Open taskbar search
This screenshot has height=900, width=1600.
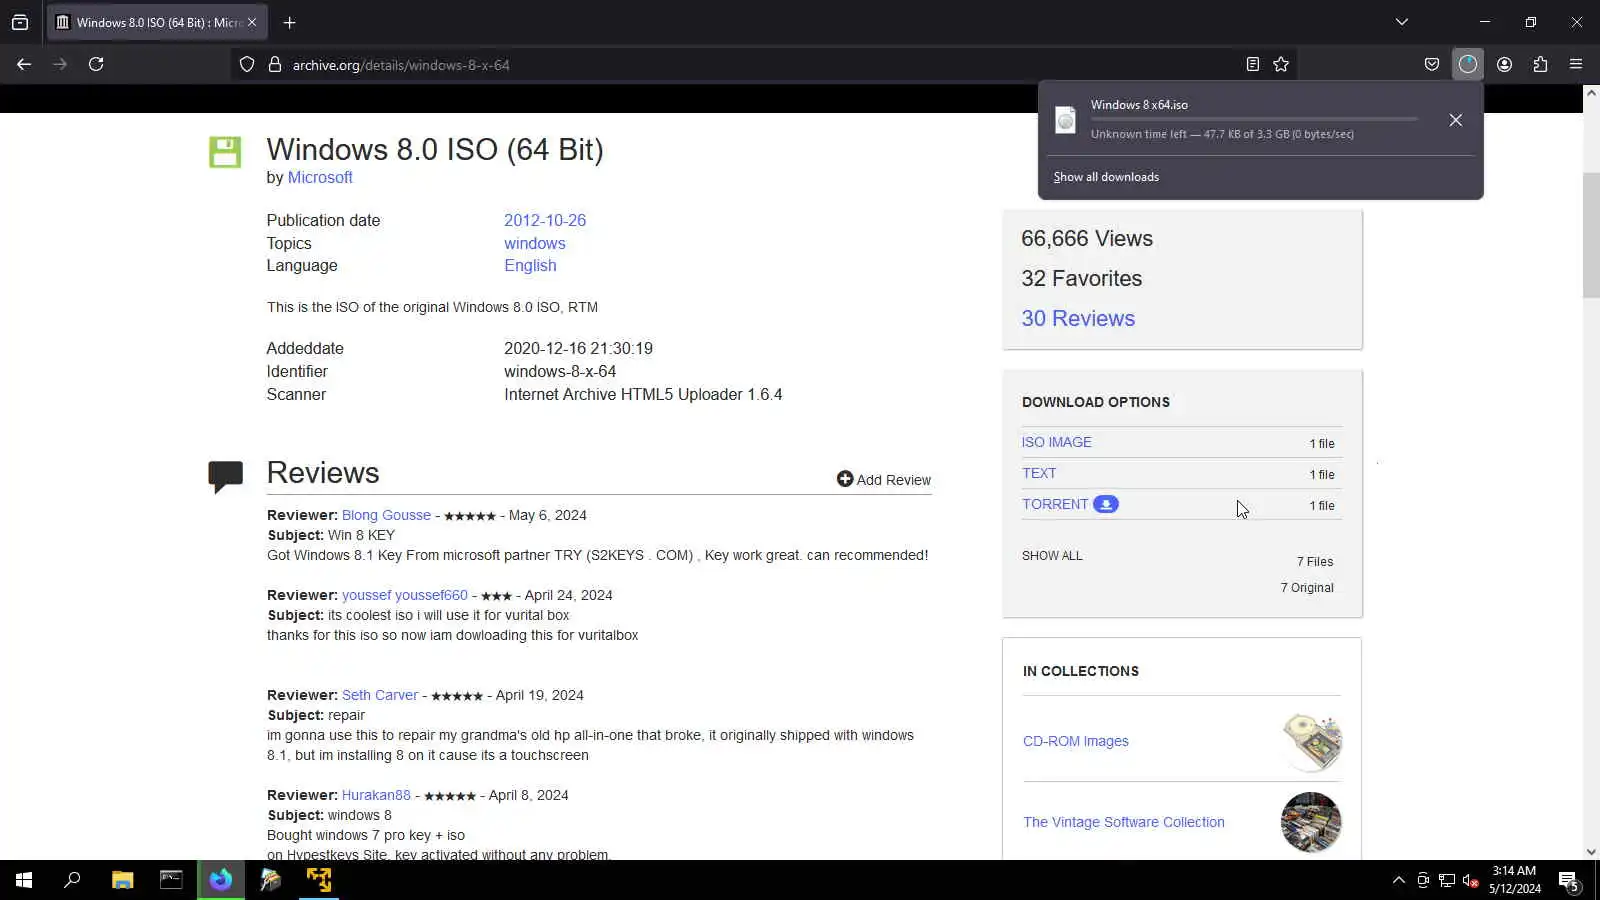(x=72, y=880)
